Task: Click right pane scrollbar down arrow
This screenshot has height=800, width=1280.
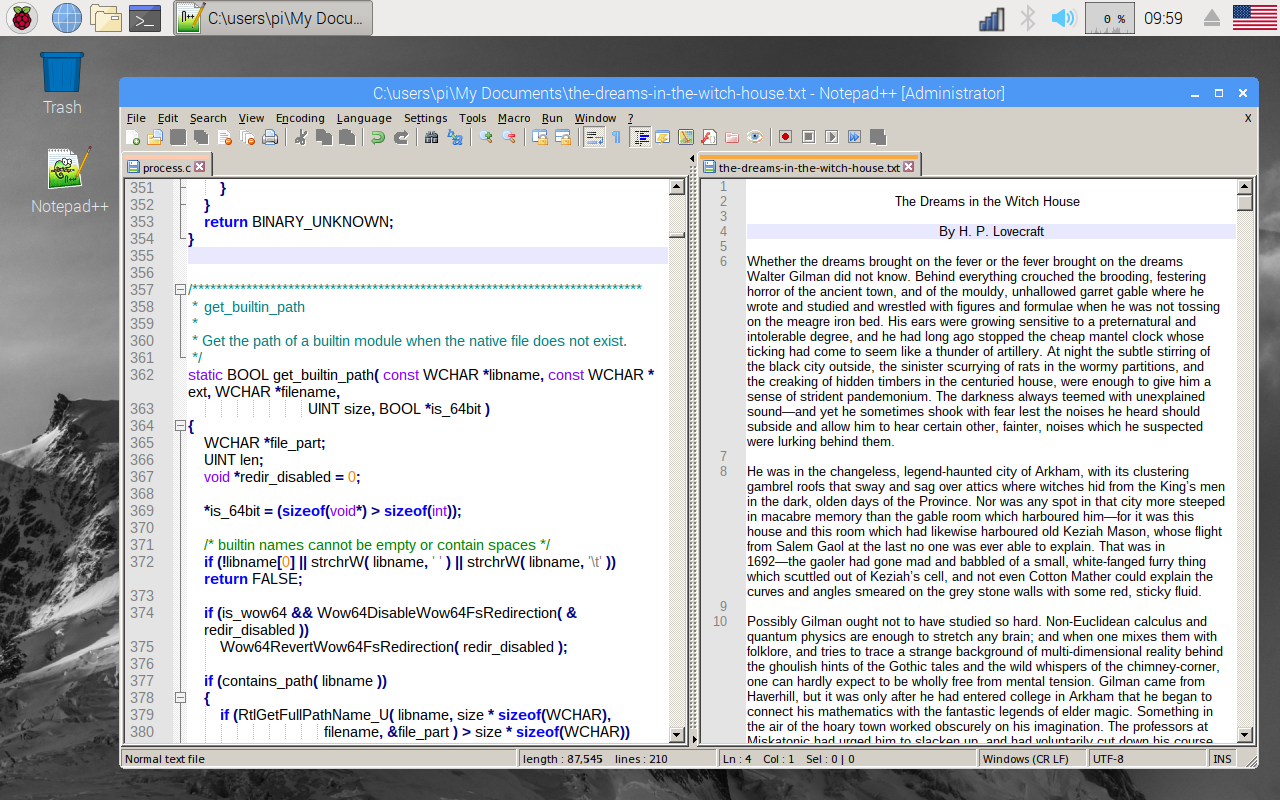Action: (x=1245, y=735)
